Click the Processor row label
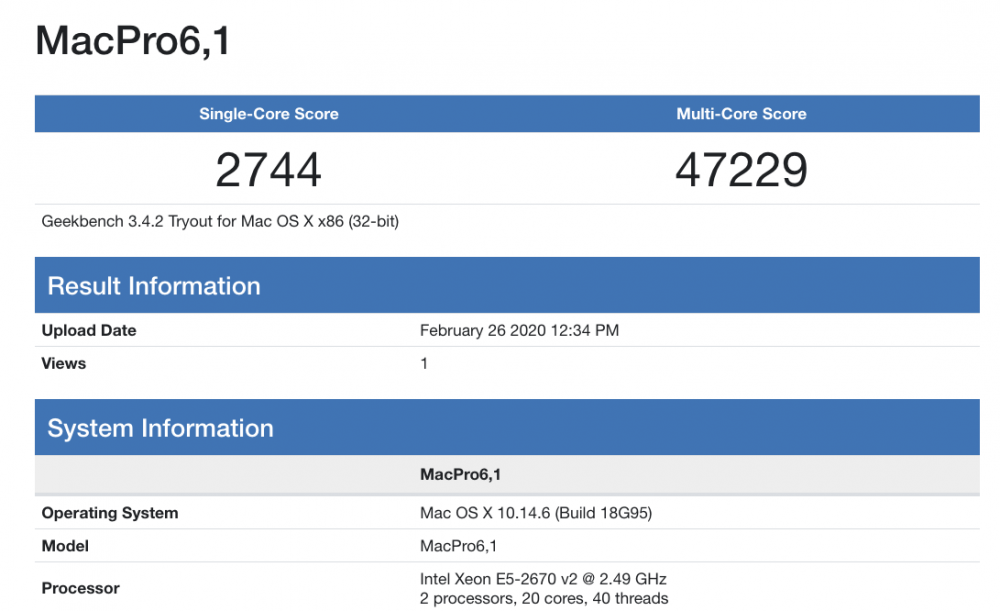Viewport: 1000px width, 611px height. point(80,588)
